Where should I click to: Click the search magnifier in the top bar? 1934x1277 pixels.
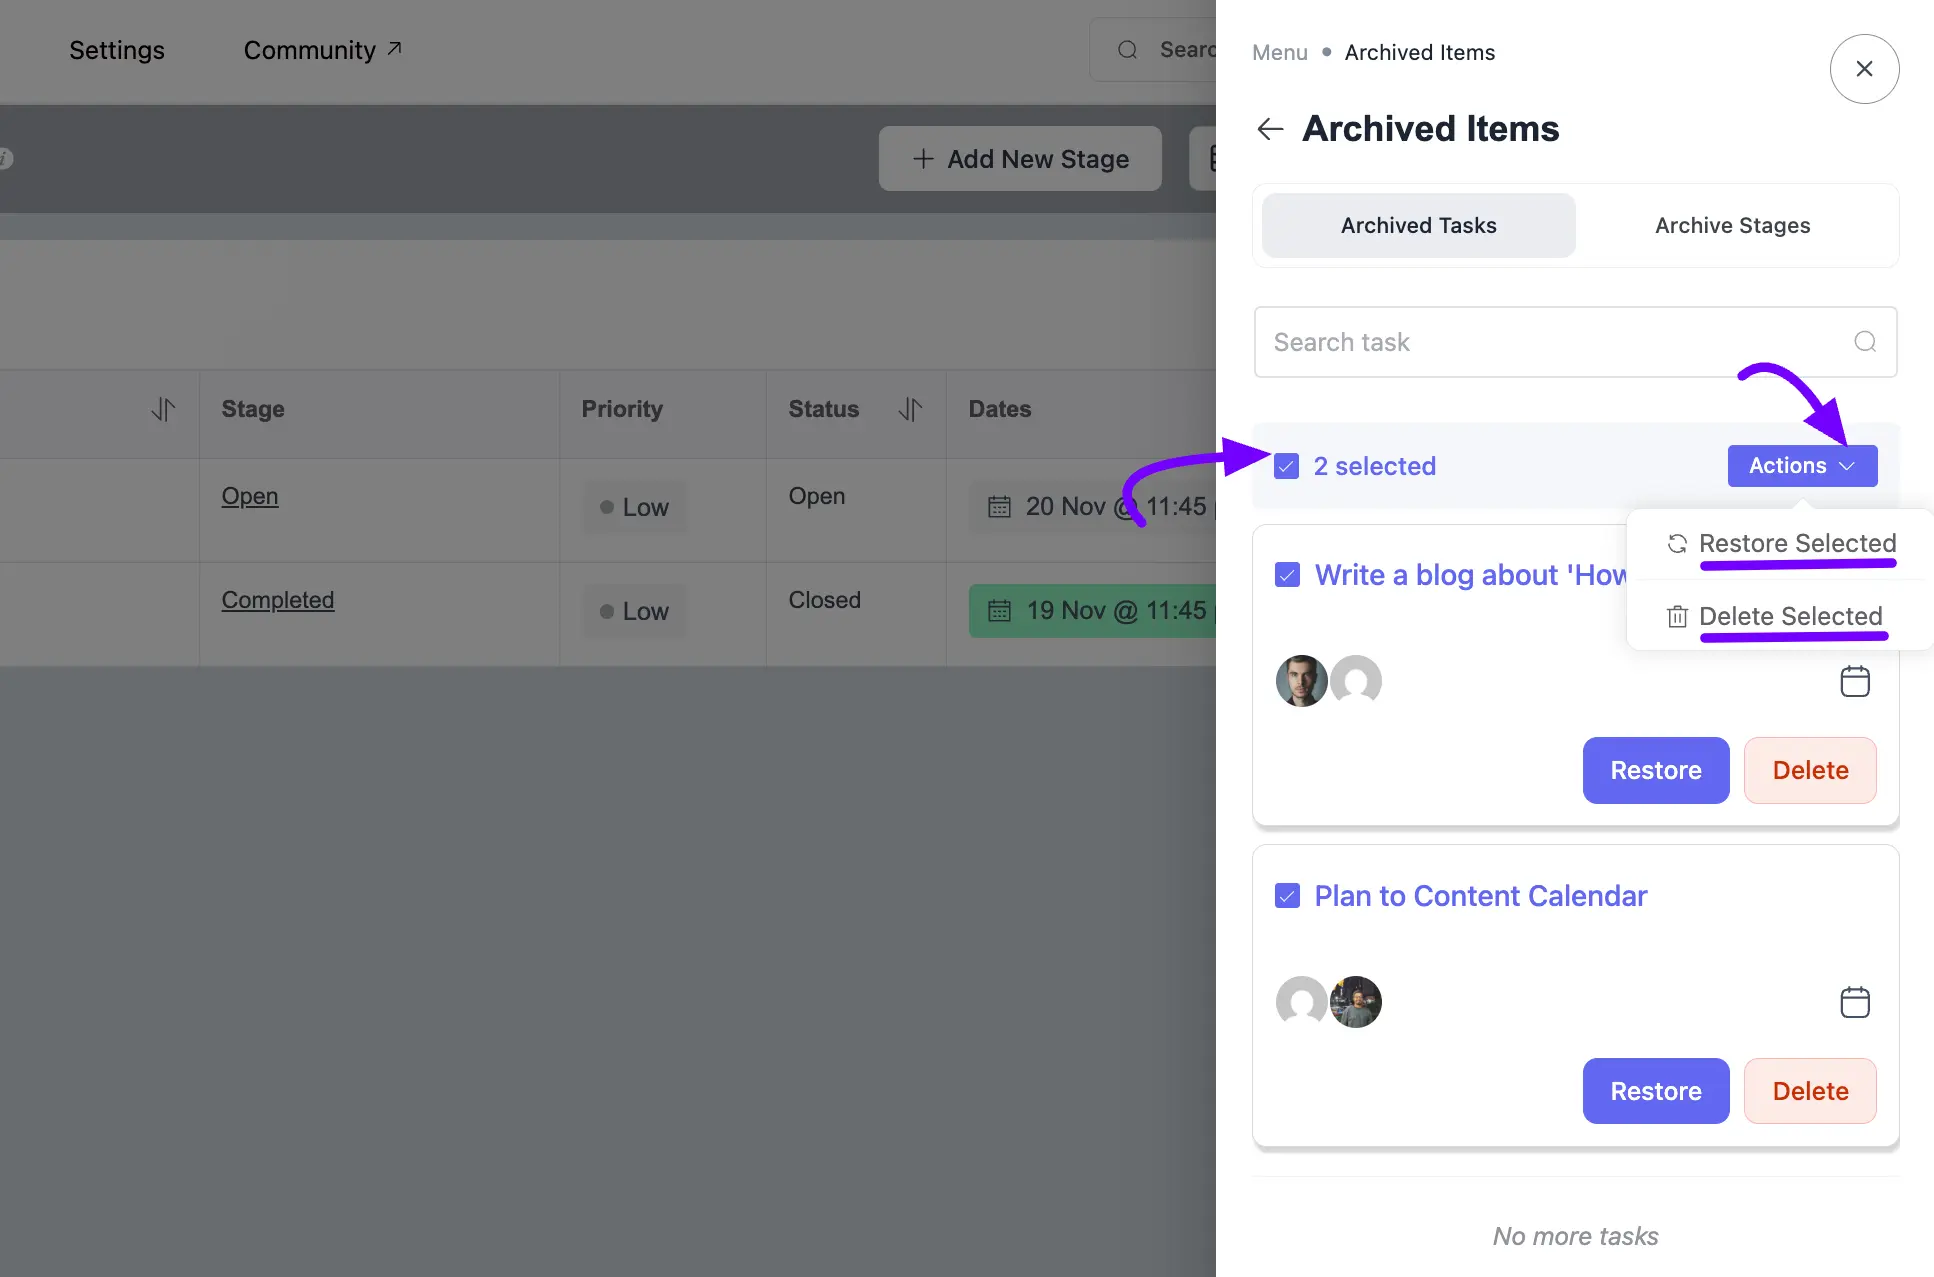(1127, 49)
